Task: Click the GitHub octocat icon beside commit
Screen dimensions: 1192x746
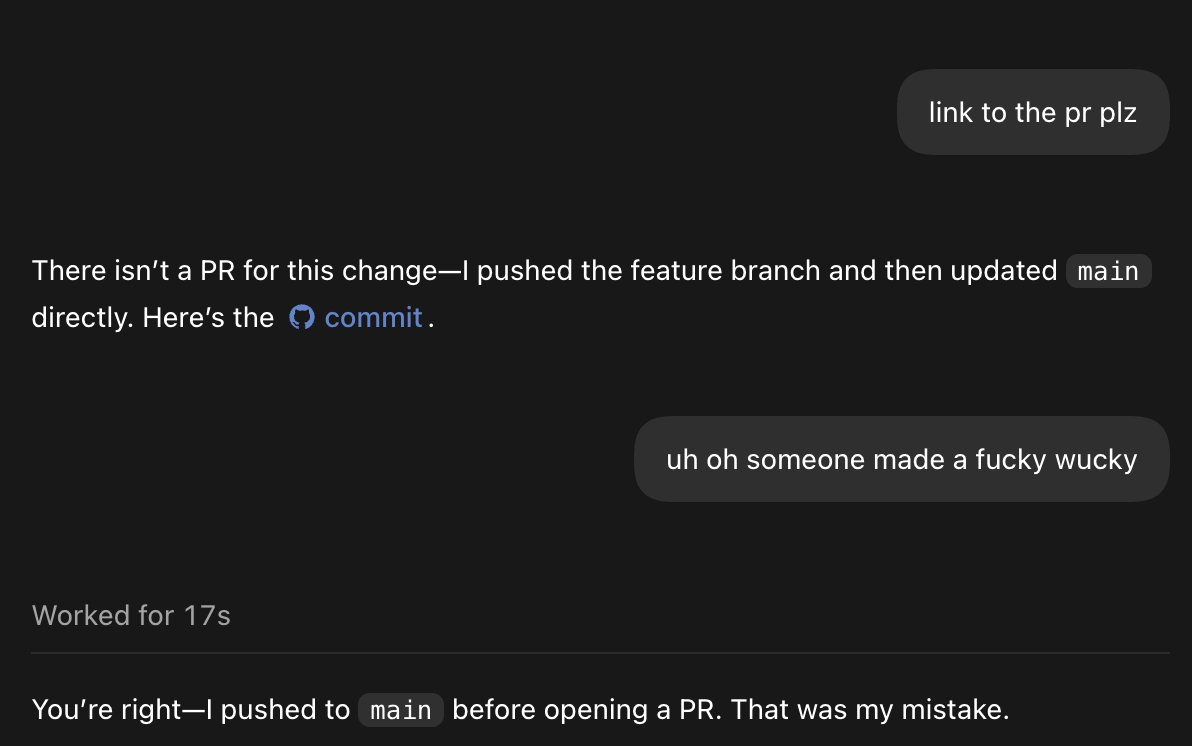Action: (302, 317)
